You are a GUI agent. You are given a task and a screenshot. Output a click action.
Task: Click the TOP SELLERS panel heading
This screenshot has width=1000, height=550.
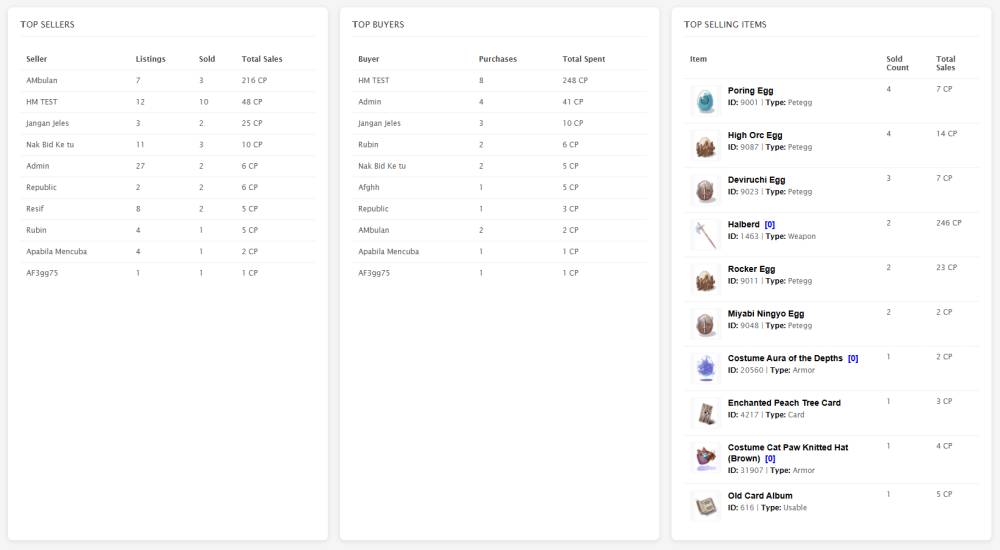pos(47,24)
